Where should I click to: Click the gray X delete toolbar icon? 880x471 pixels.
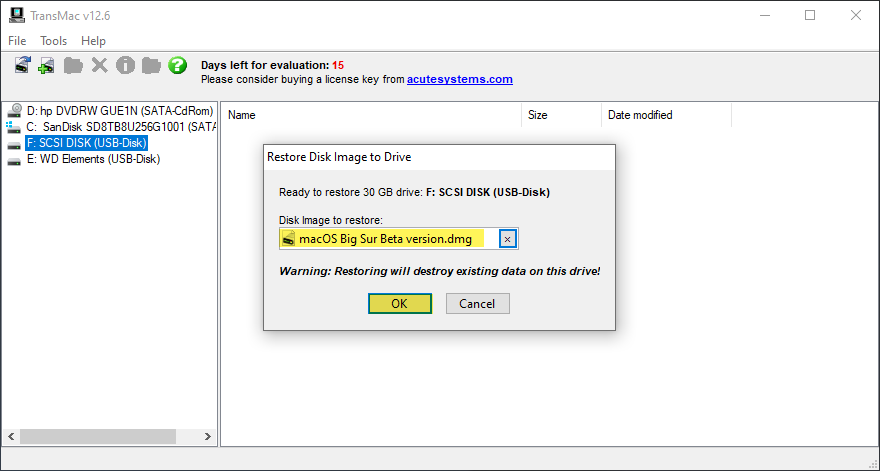99,65
